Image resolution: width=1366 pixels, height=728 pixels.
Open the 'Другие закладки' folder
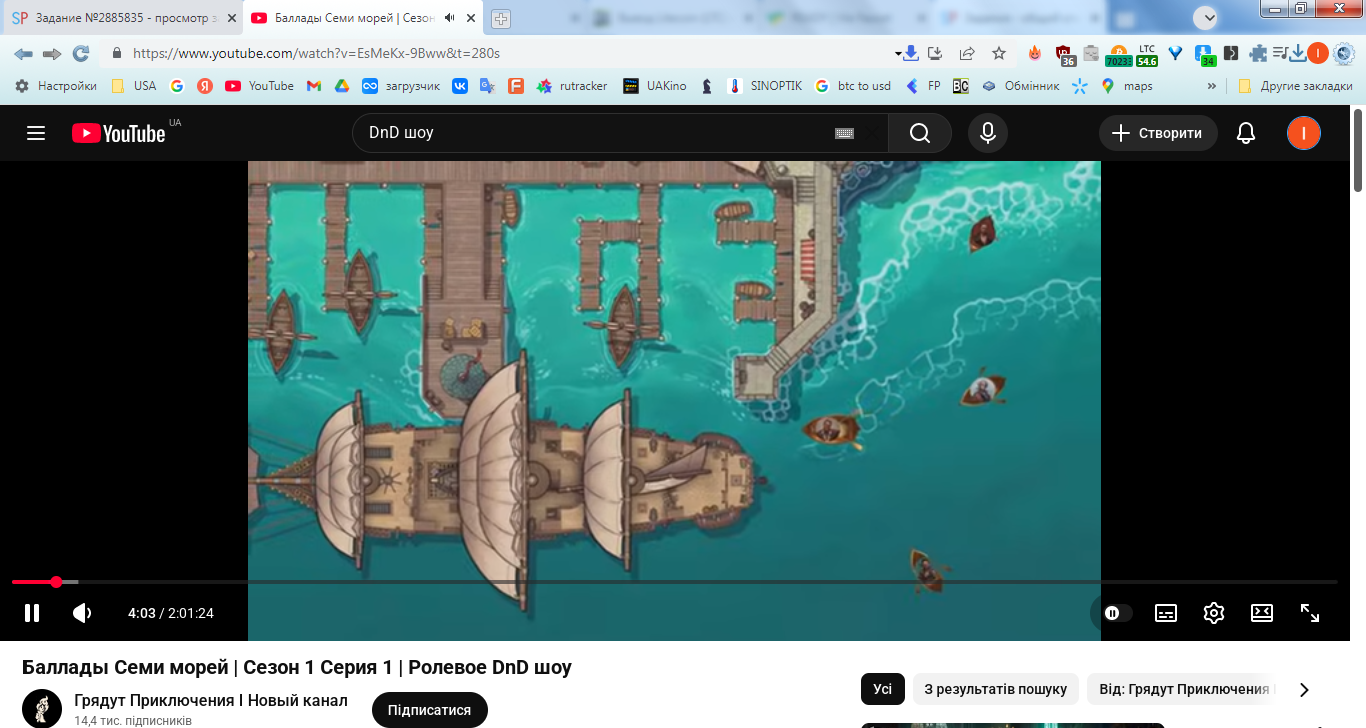[1295, 86]
